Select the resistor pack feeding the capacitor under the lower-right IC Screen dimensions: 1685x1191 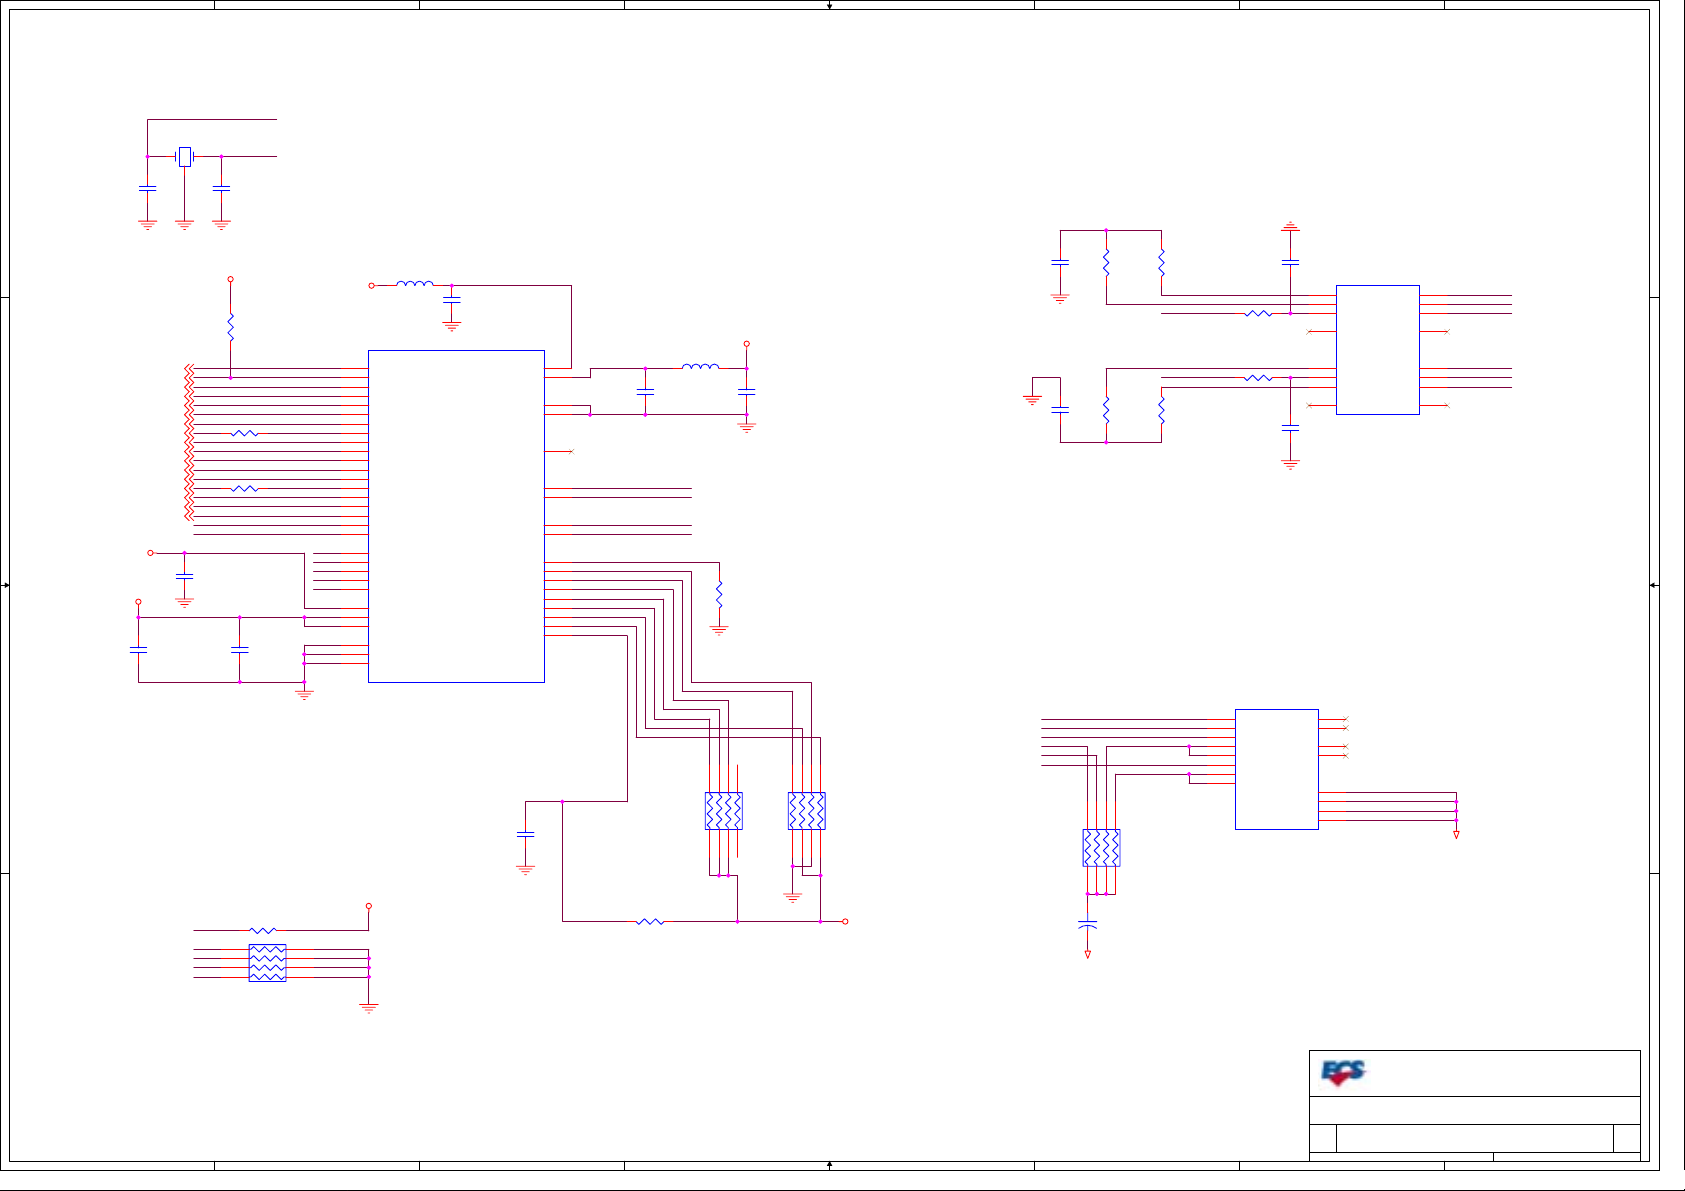[x=1101, y=848]
